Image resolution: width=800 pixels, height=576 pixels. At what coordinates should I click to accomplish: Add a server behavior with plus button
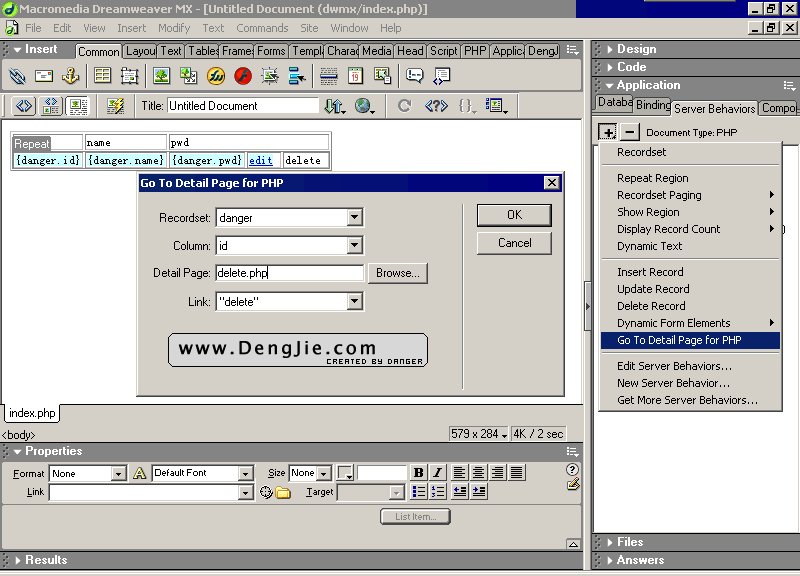[x=608, y=133]
